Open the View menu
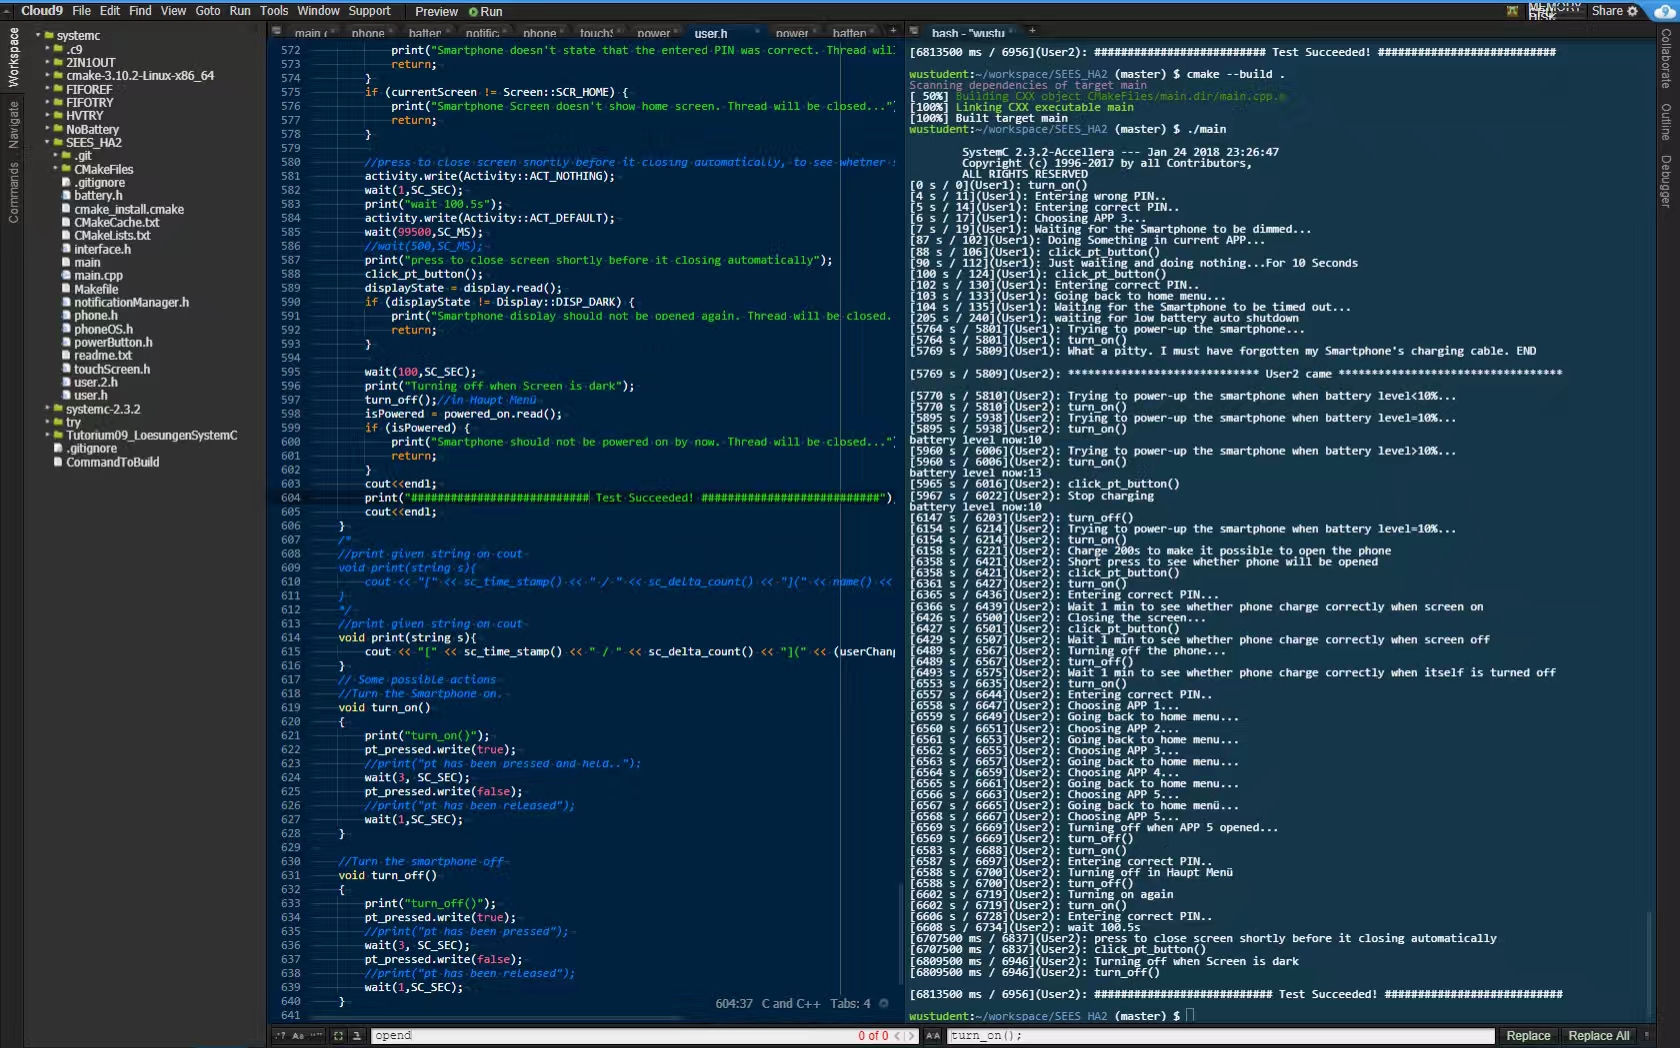The width and height of the screenshot is (1680, 1048). click(173, 11)
